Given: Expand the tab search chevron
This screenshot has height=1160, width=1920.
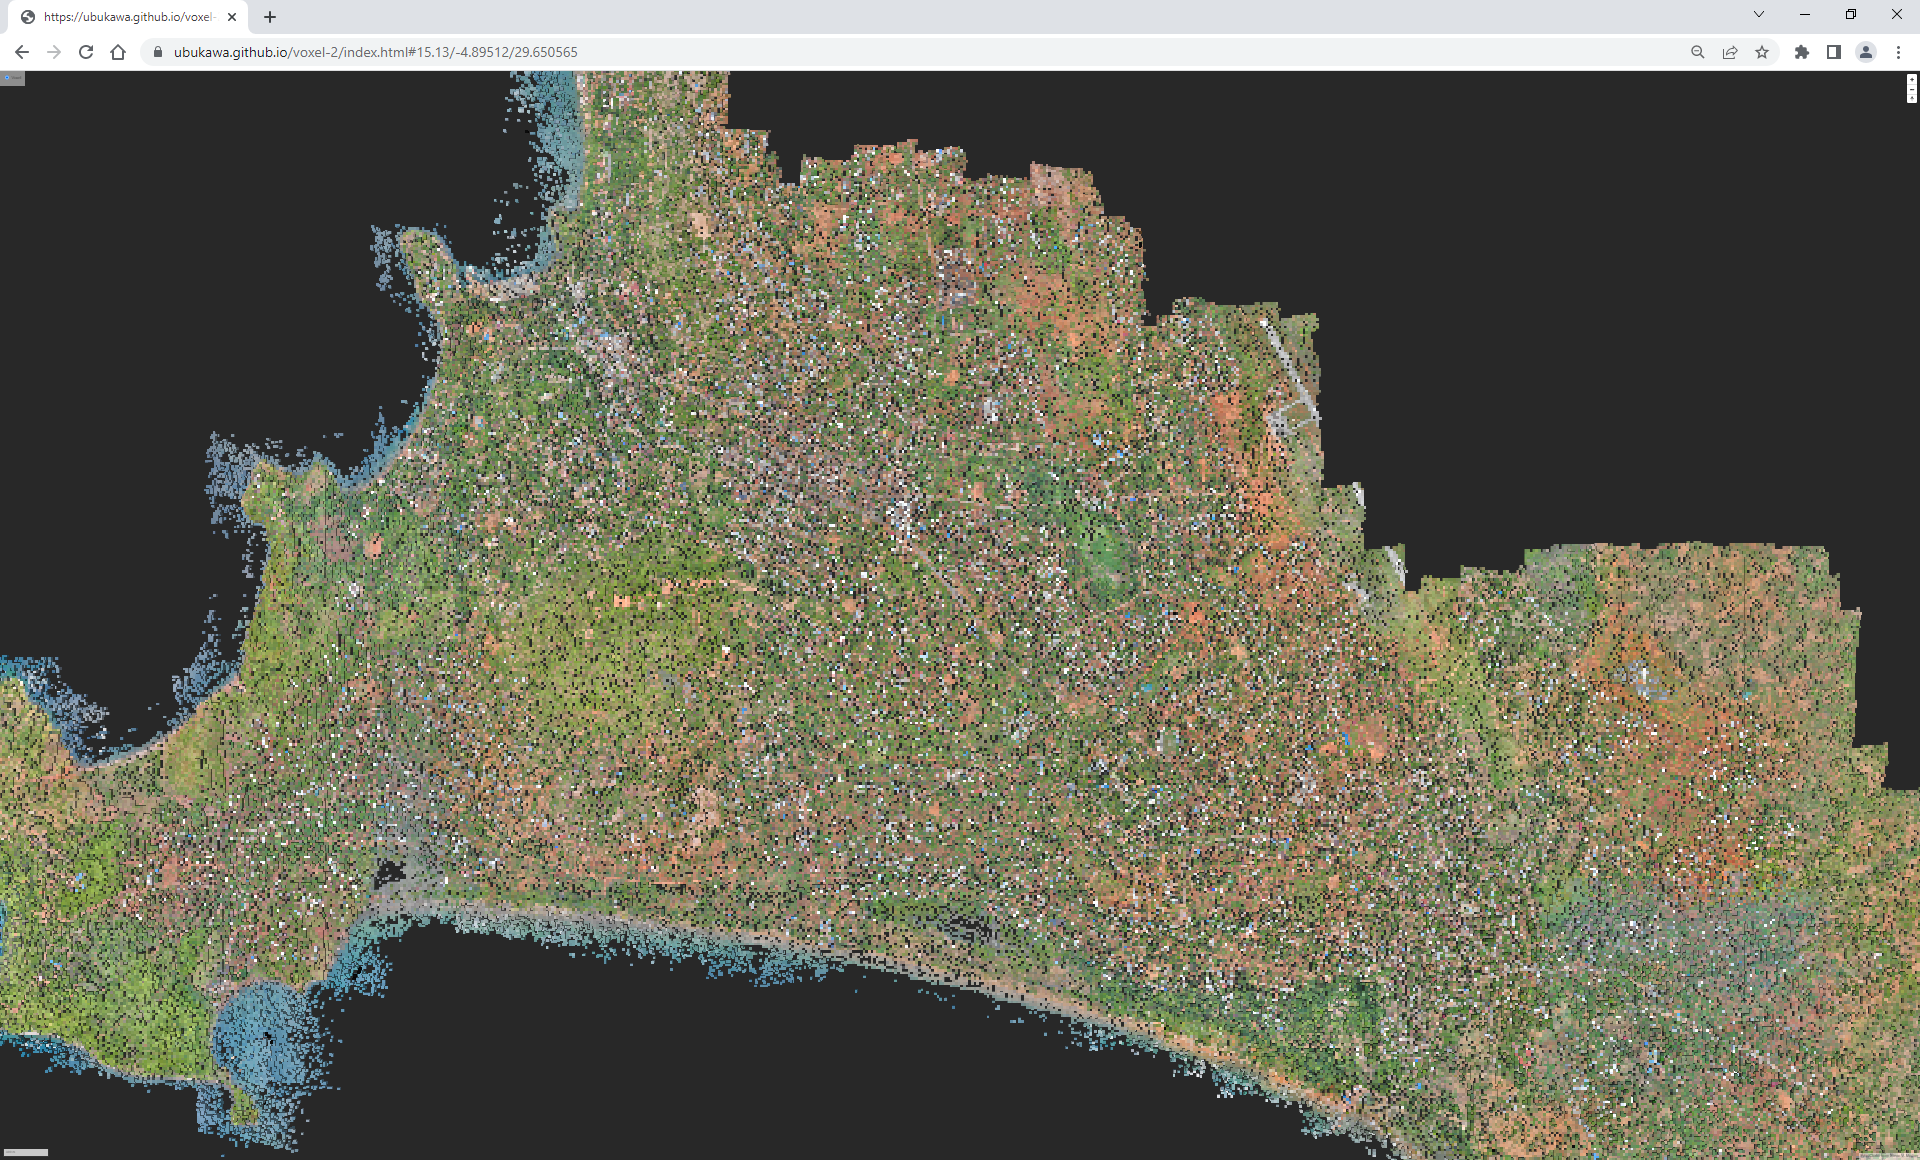Looking at the screenshot, I should click(1759, 14).
